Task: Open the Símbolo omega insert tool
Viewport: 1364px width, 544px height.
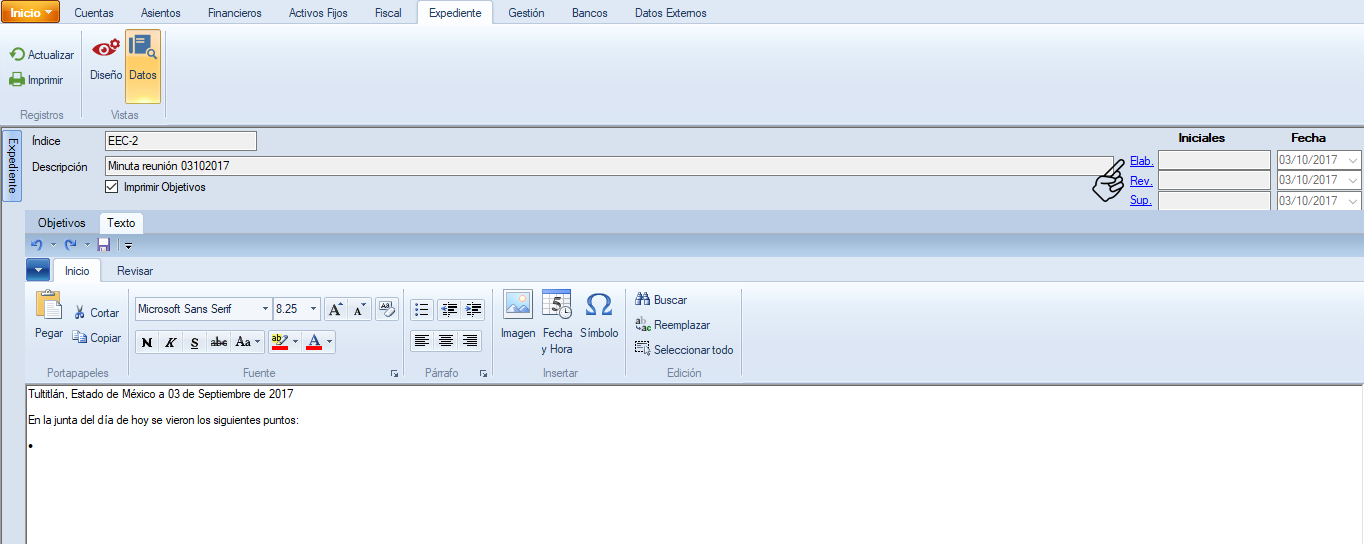Action: coord(598,305)
